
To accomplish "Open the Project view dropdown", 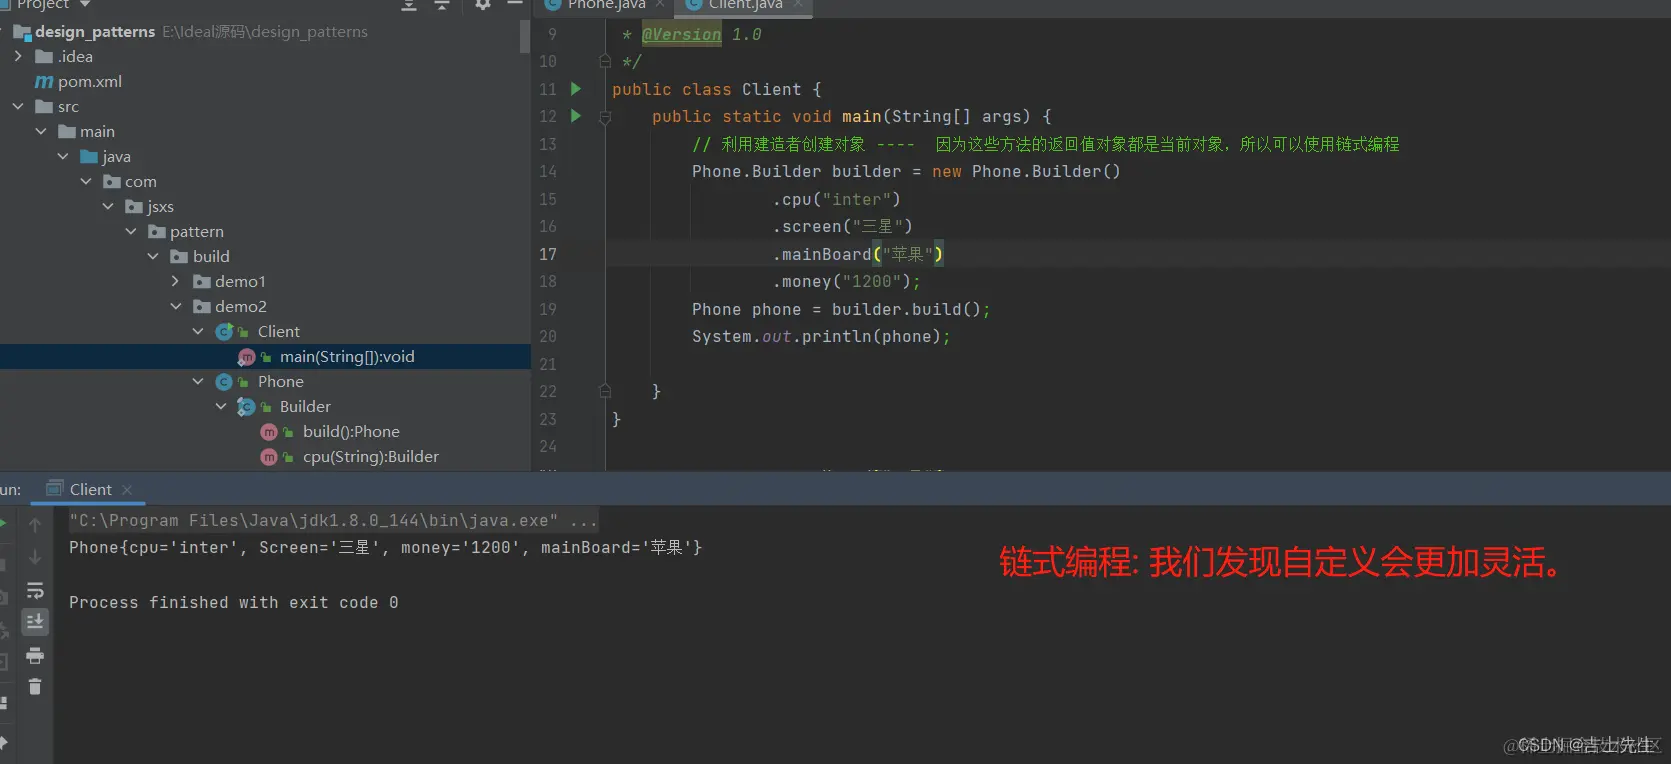I will (x=85, y=5).
